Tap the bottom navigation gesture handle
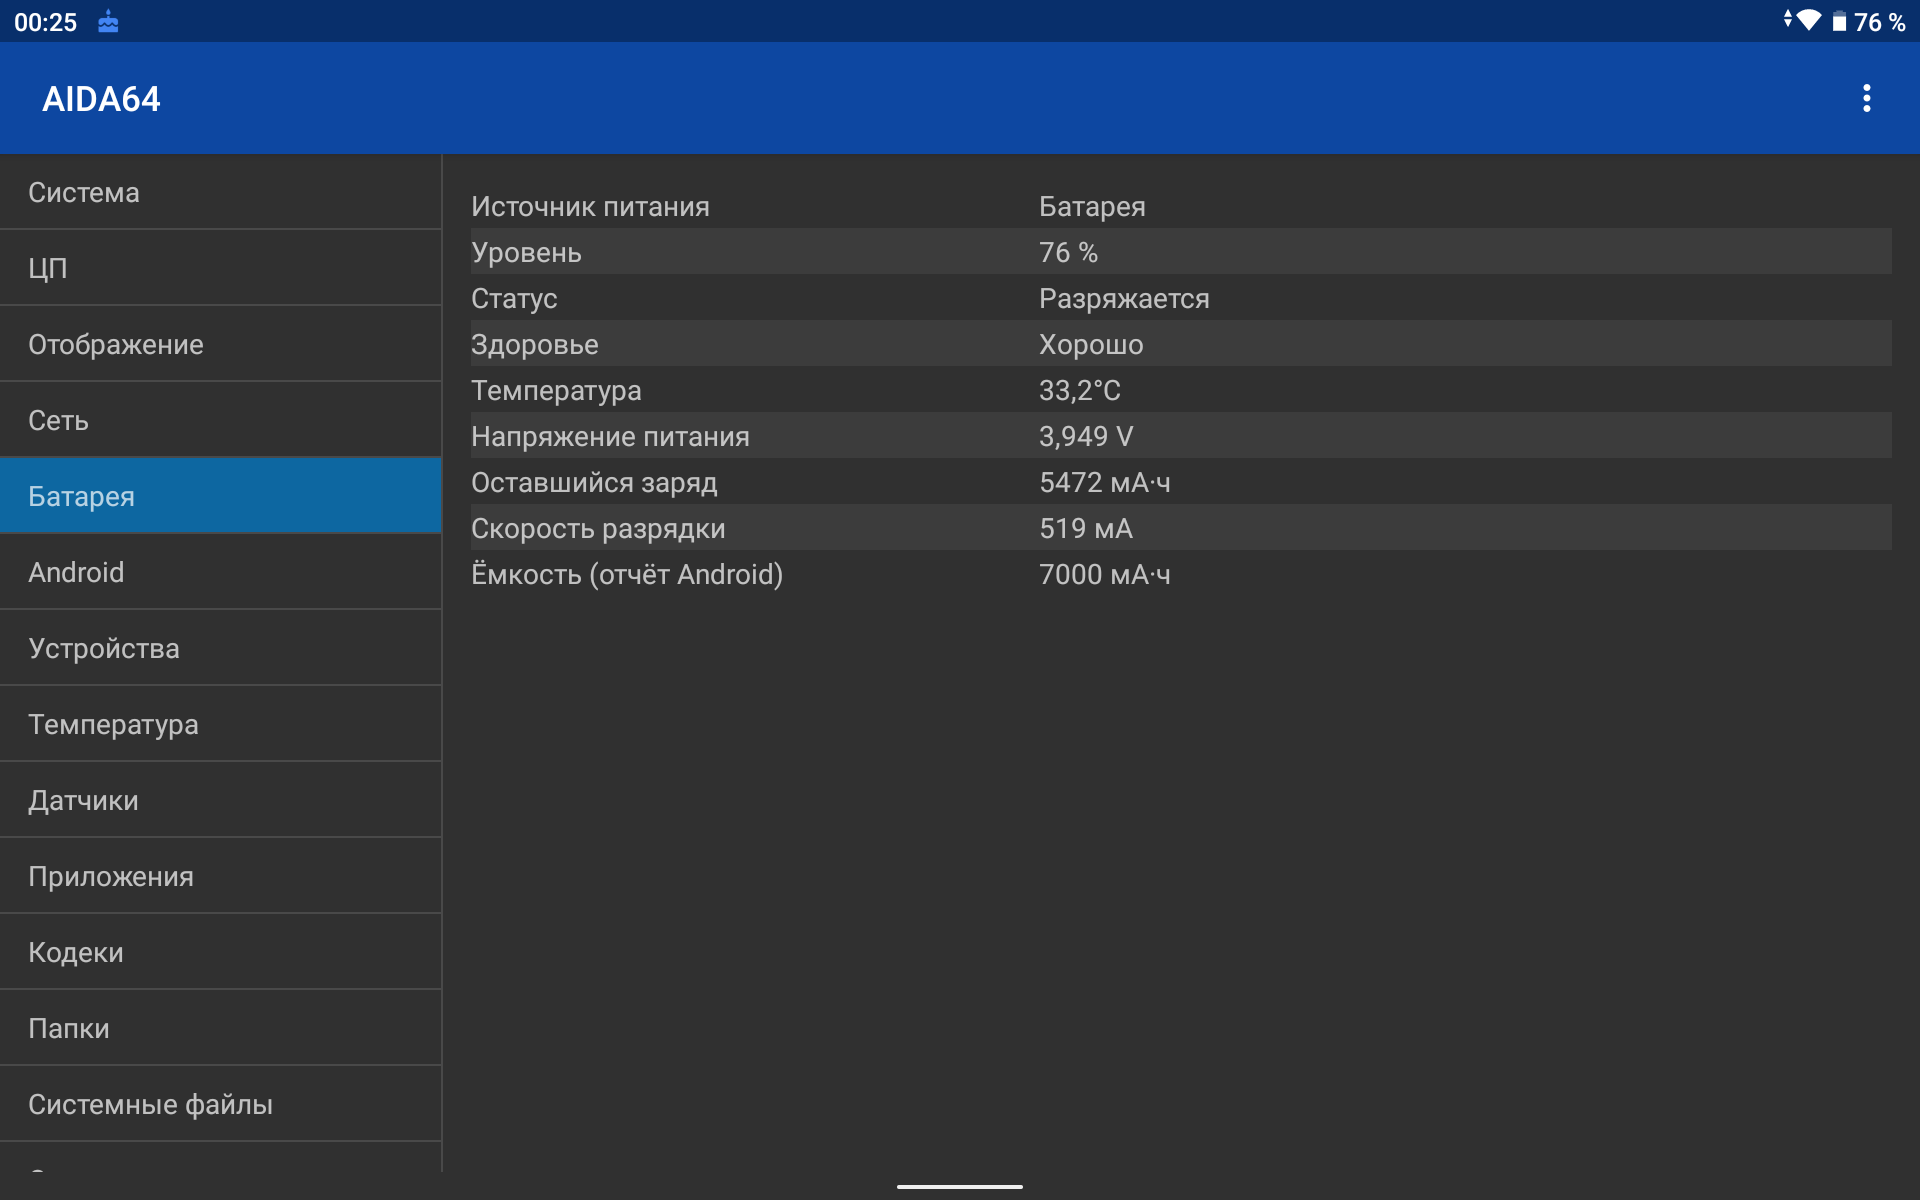 coord(960,1187)
